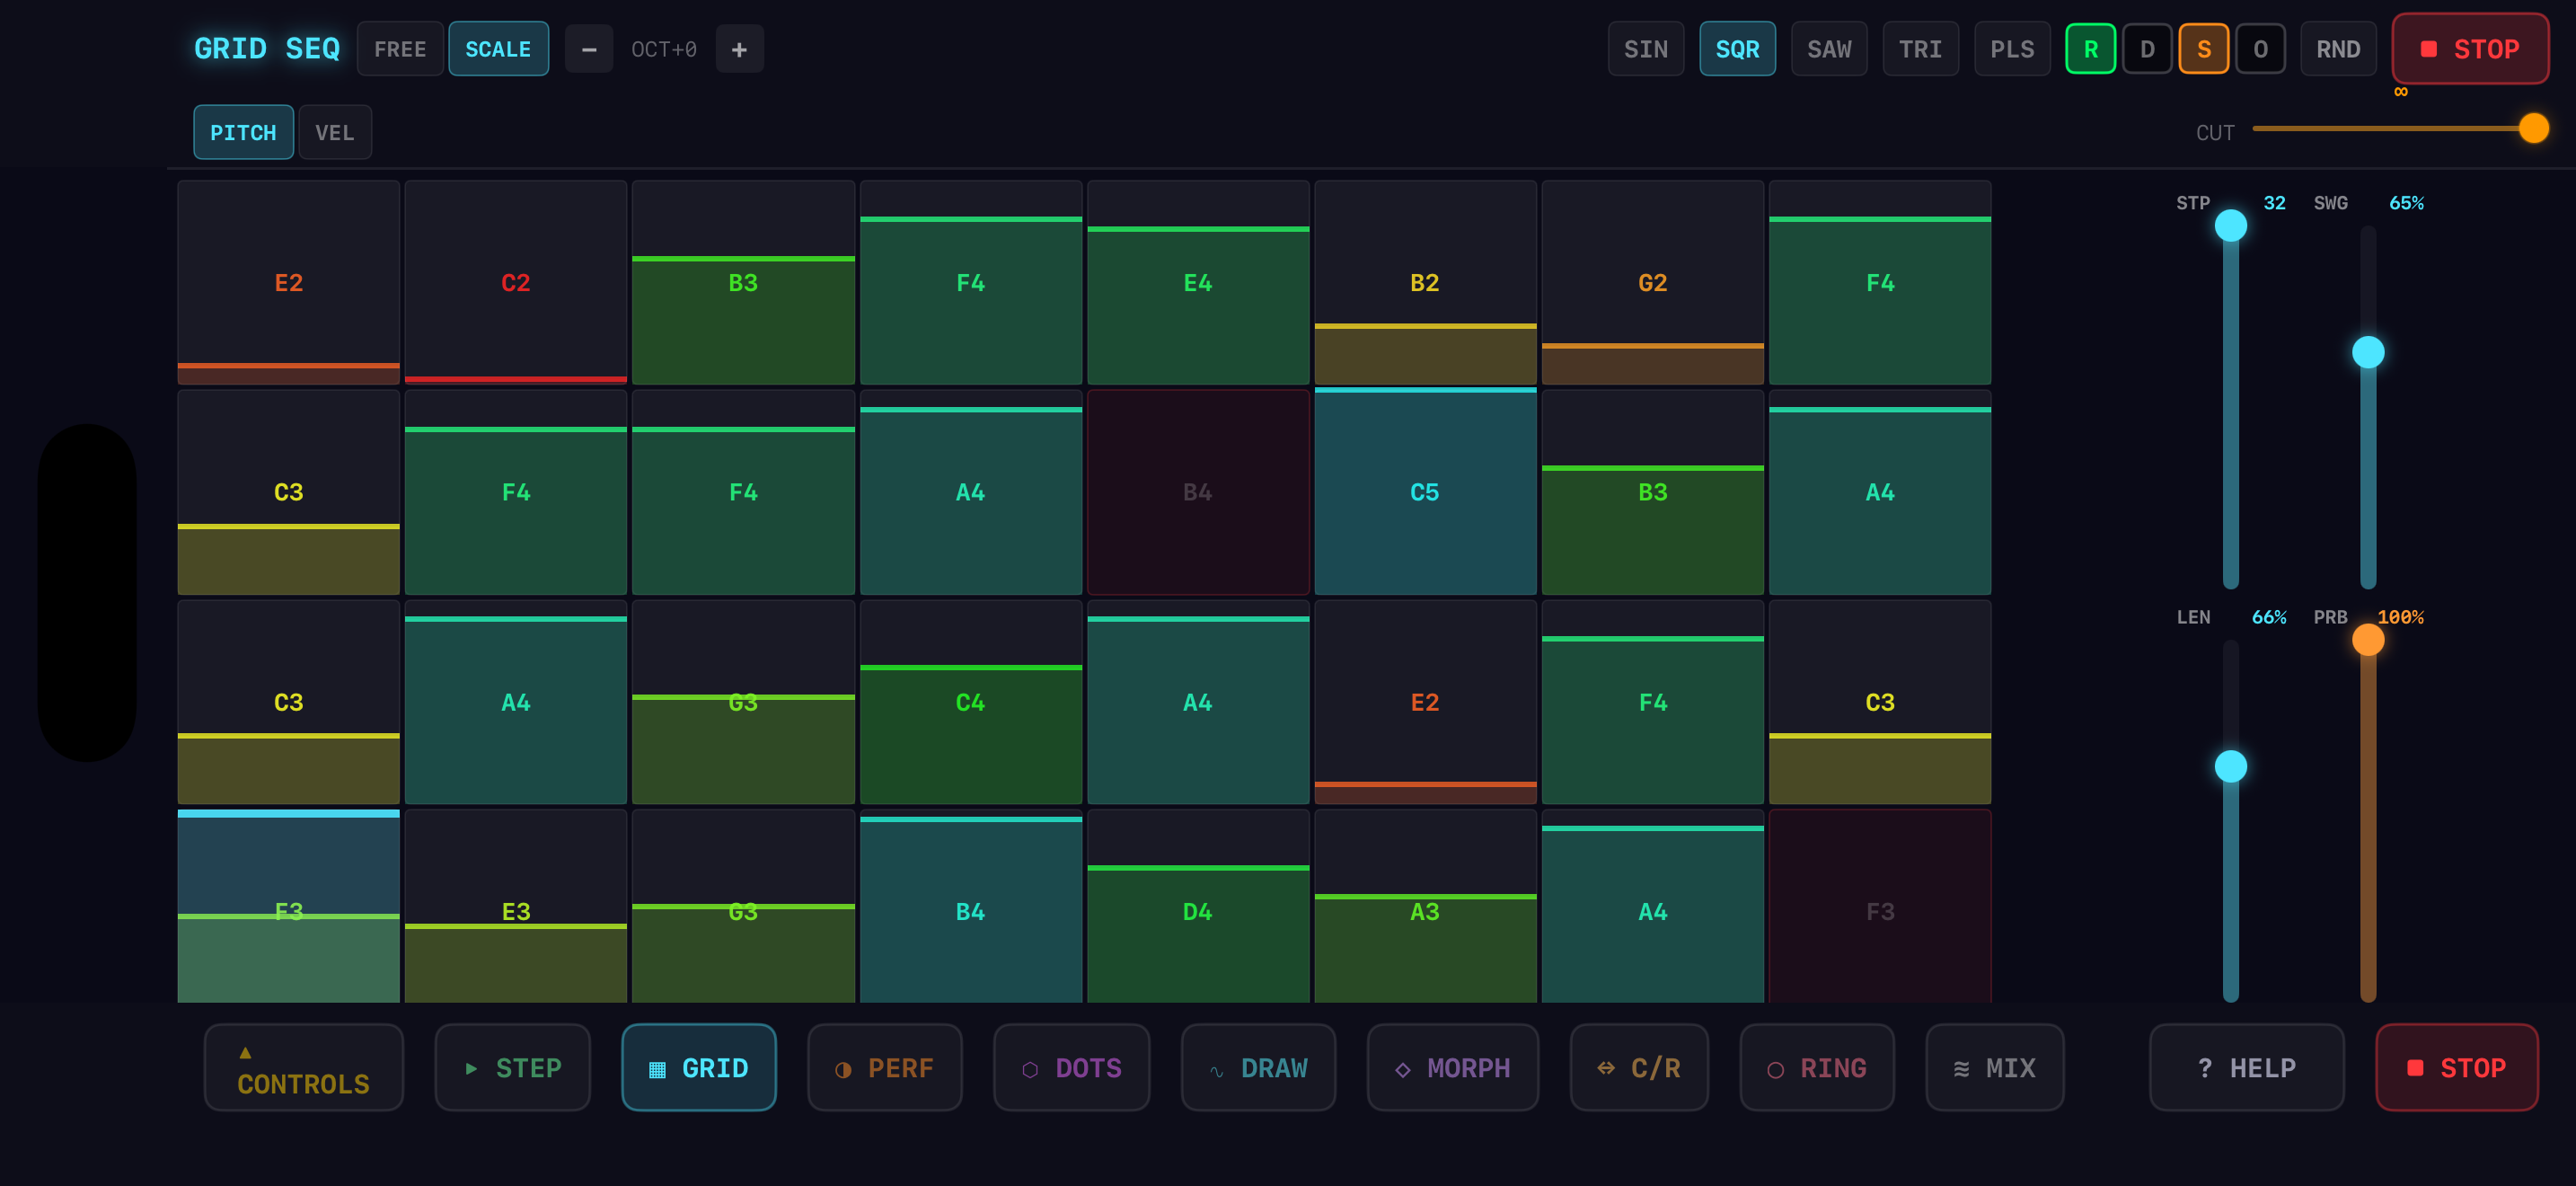
Task: Open the MORPH panel
Action: (x=1453, y=1068)
